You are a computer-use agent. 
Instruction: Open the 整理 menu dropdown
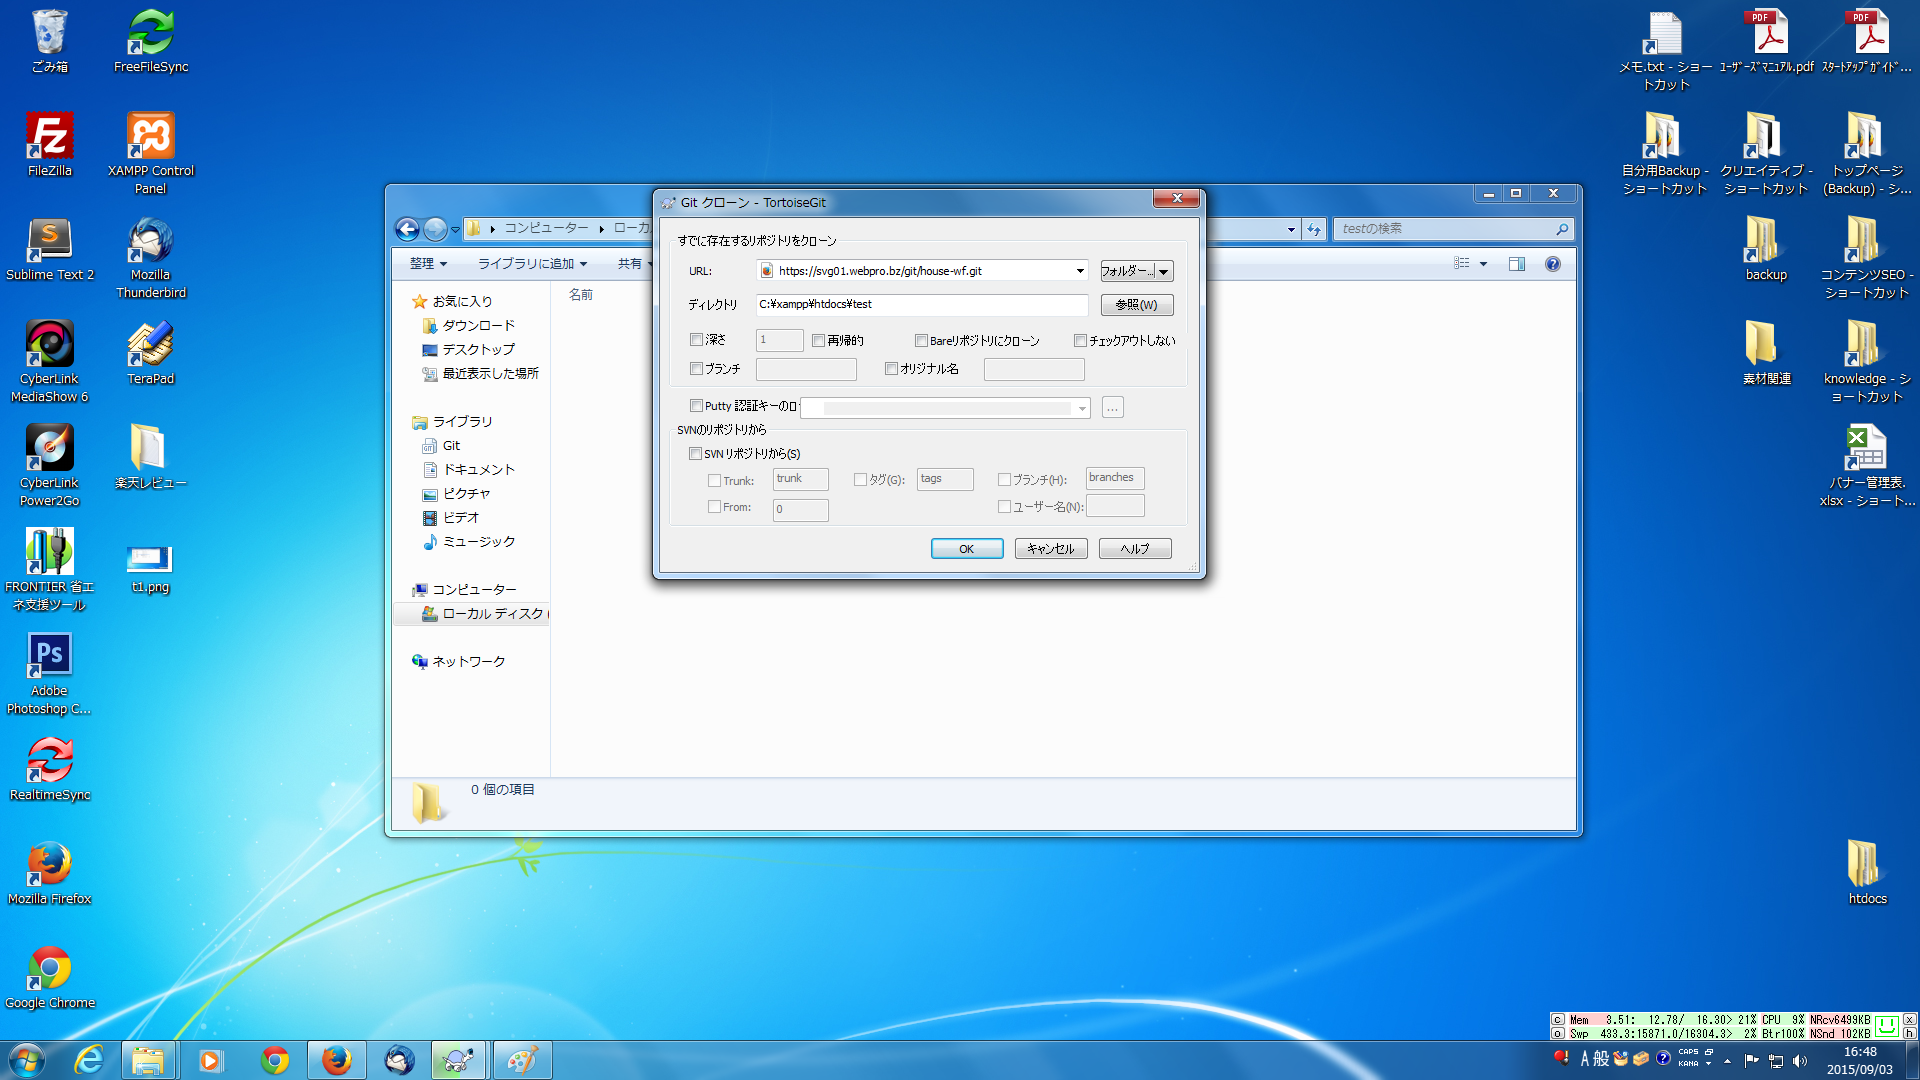pyautogui.click(x=428, y=264)
